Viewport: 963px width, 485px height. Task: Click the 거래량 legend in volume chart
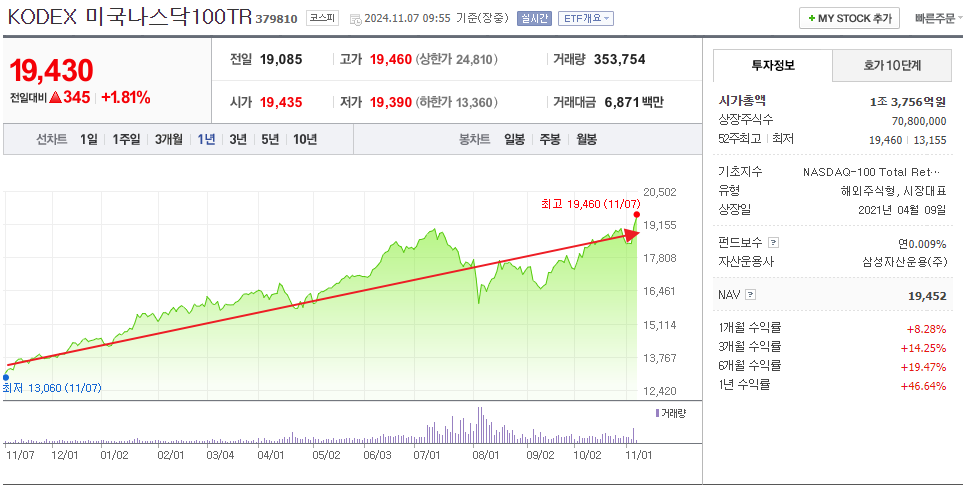pyautogui.click(x=670, y=413)
